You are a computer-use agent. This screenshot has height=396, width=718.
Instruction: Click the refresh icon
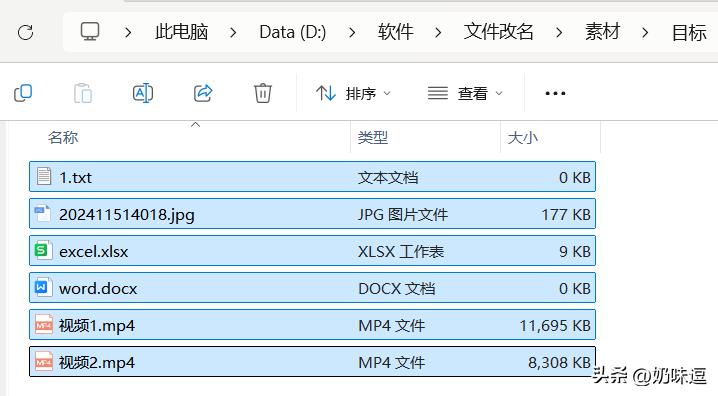click(25, 33)
